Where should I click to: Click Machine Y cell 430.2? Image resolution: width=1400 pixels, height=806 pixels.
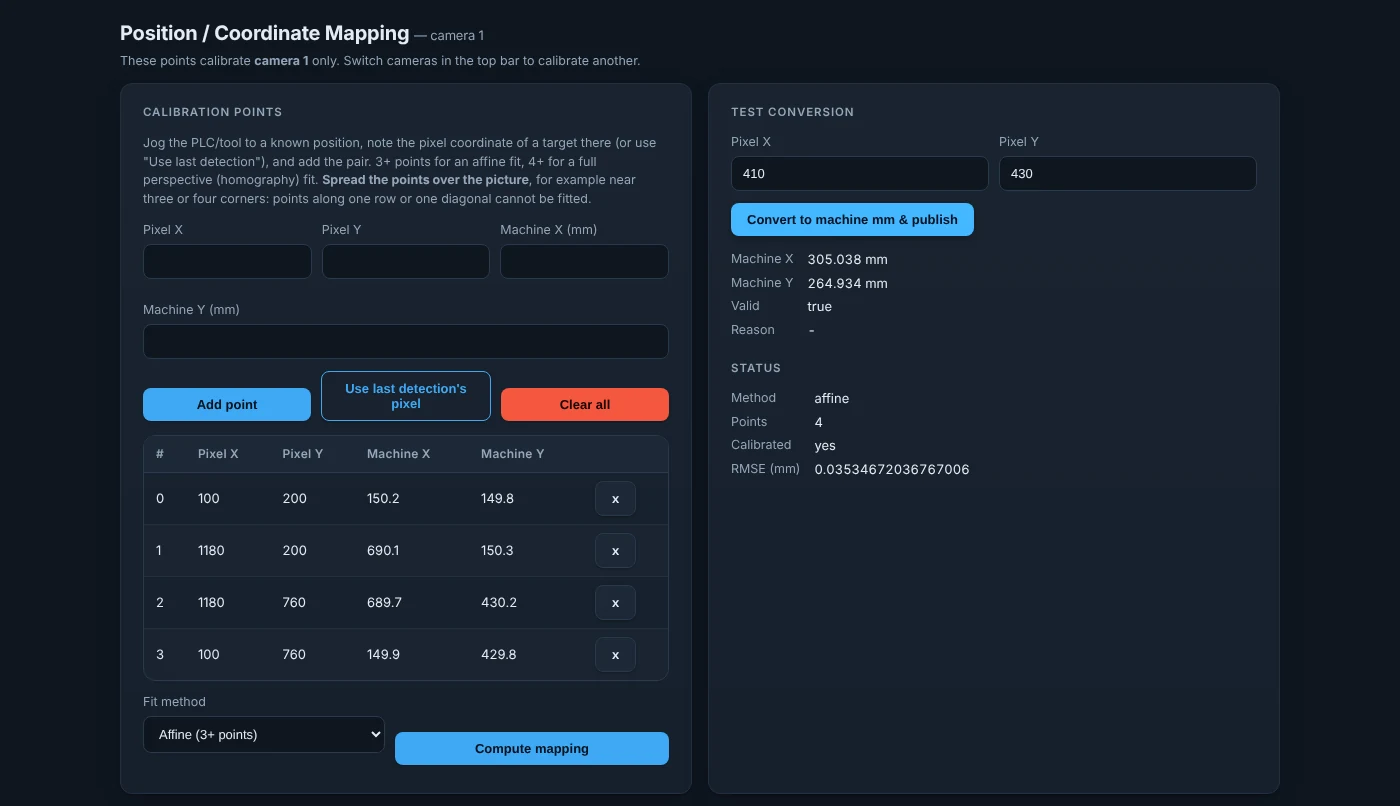(499, 602)
